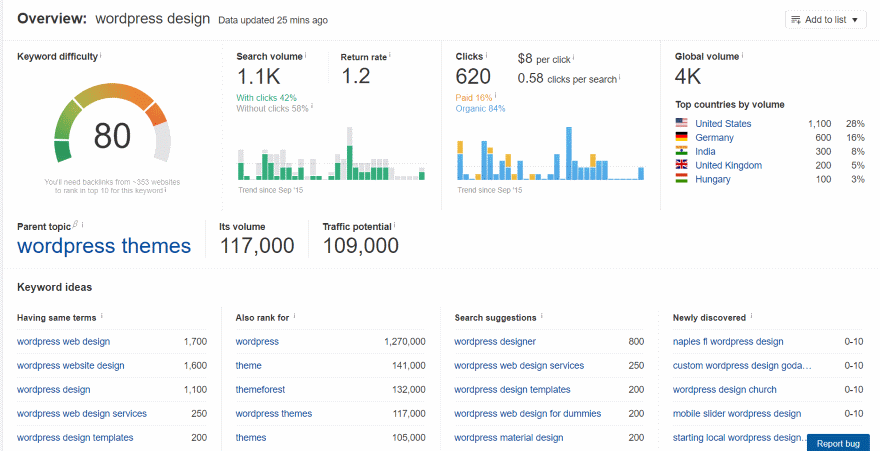Select the wordpress designer search suggestion
Screen dimensions: 880x451
coord(497,342)
